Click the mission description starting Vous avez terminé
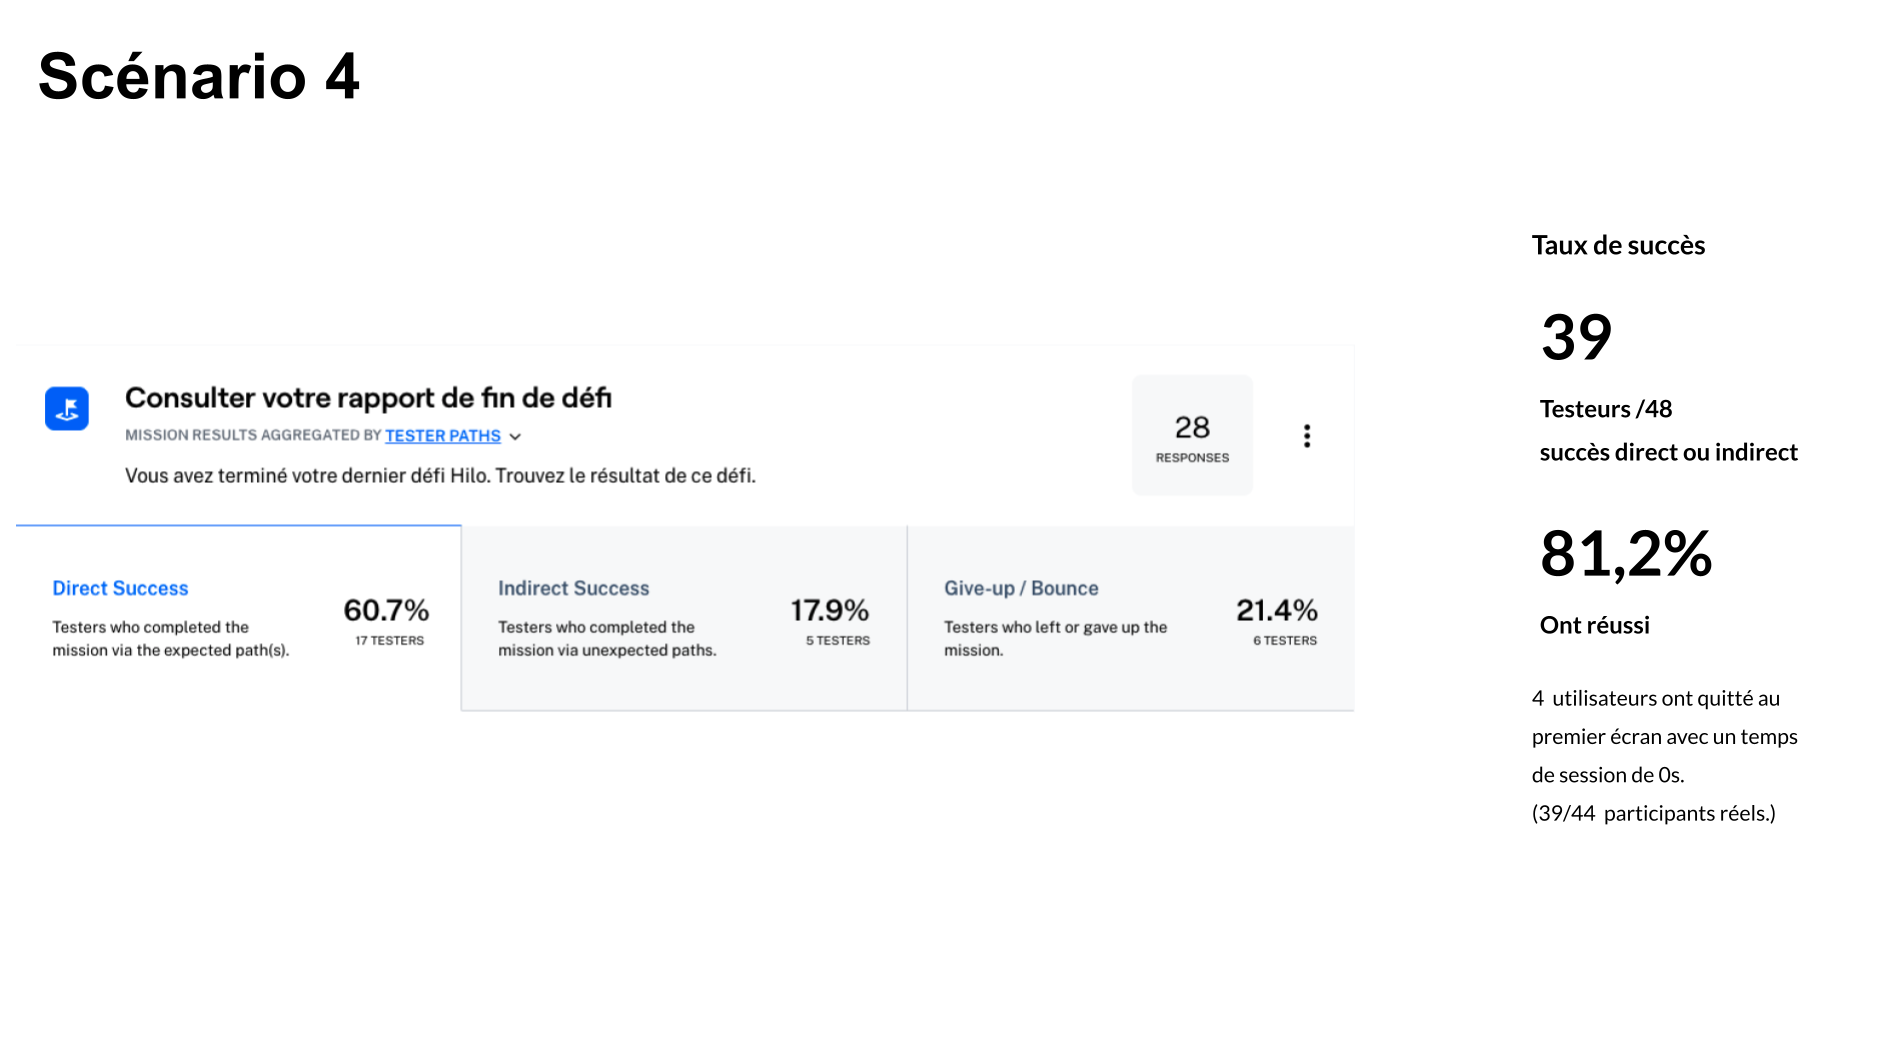 (x=440, y=476)
